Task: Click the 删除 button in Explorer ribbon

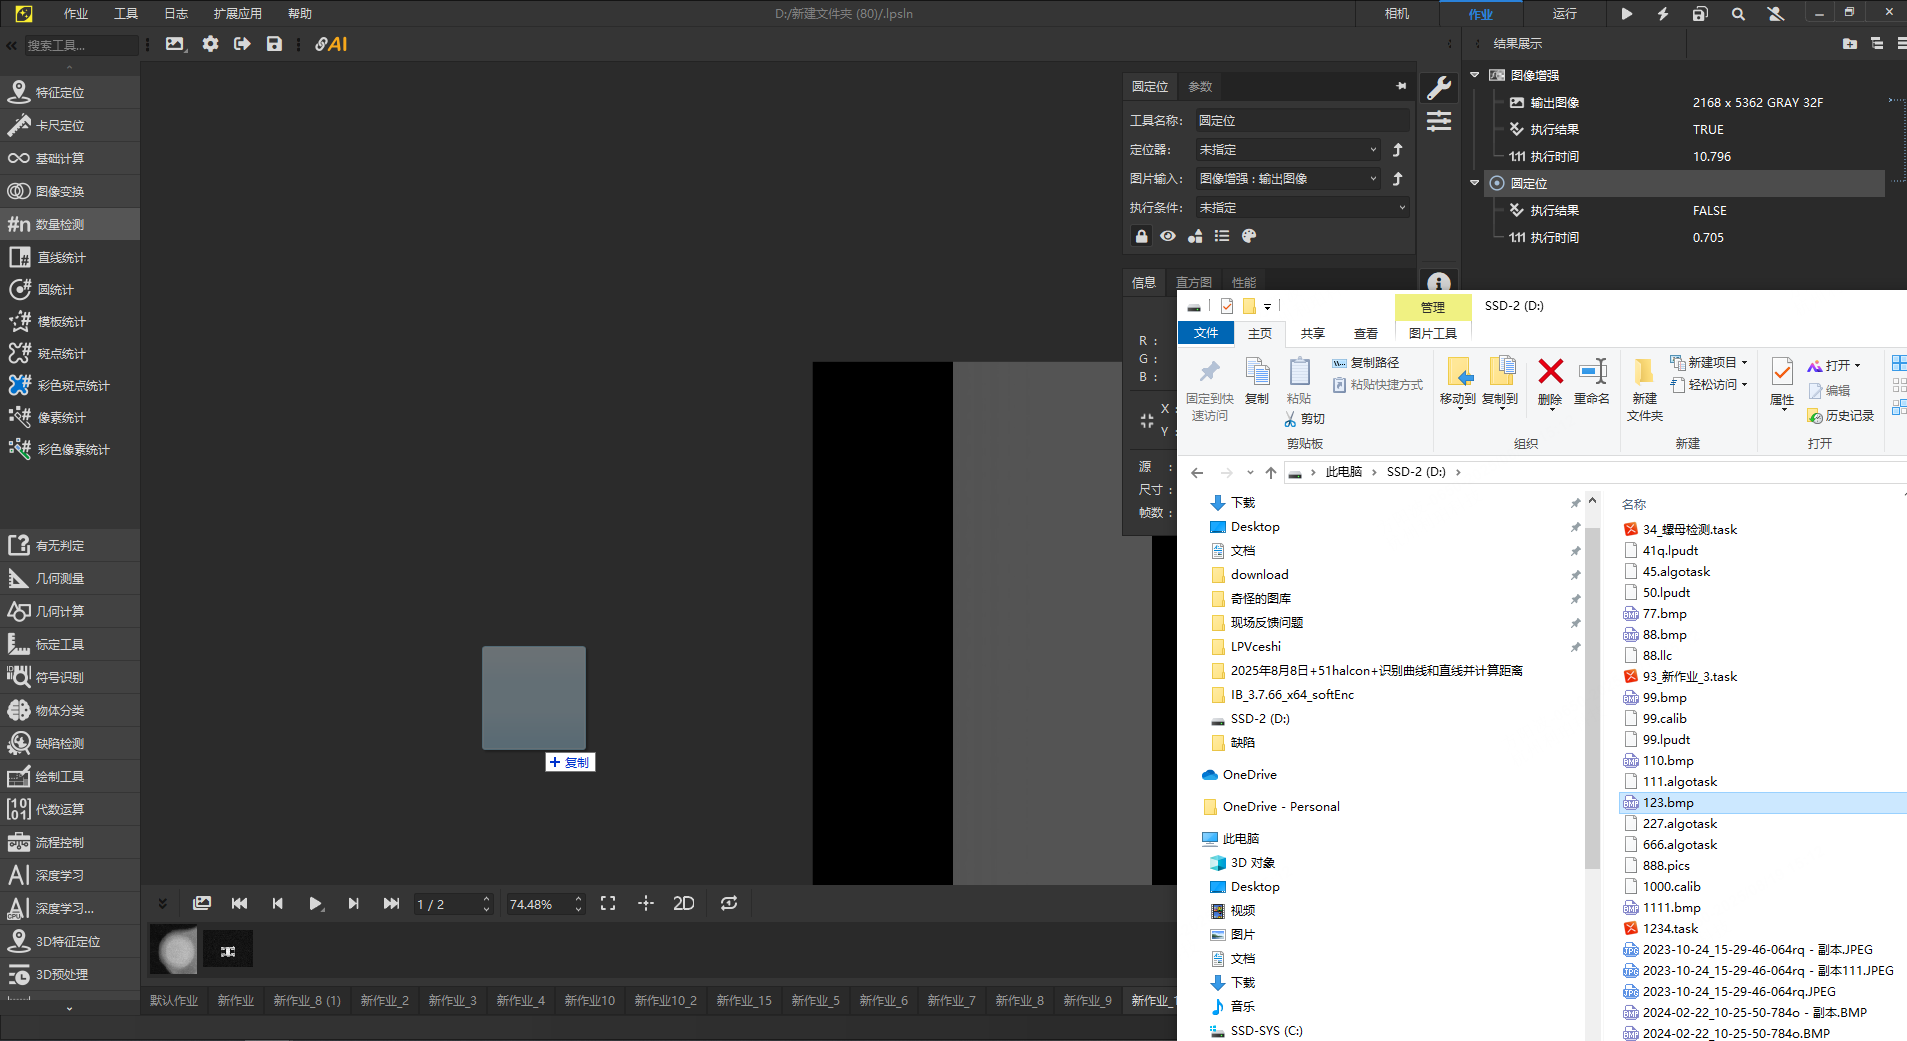Action: pyautogui.click(x=1550, y=382)
